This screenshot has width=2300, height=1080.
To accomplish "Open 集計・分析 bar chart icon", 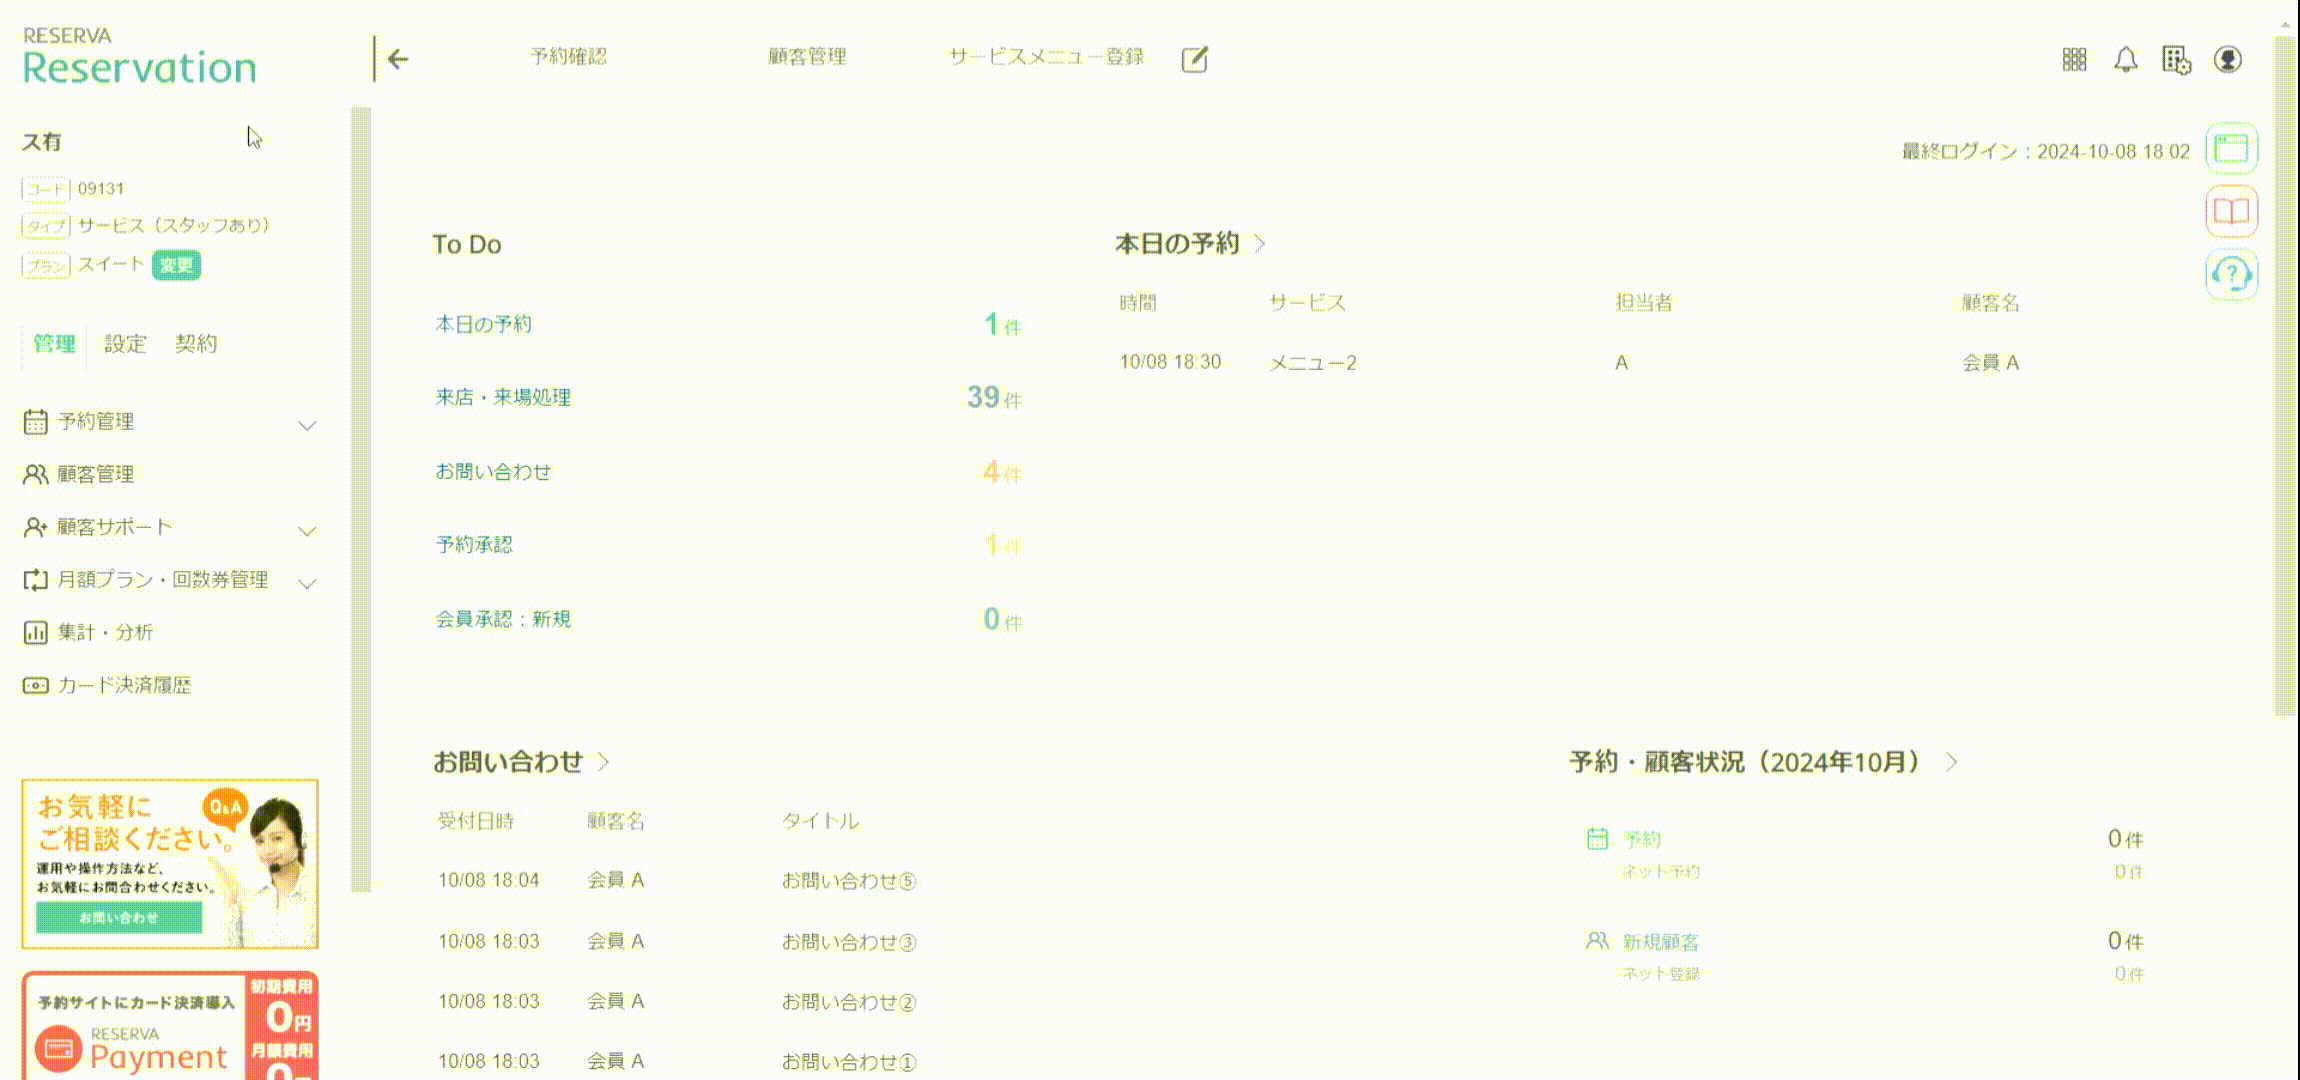I will tap(33, 632).
